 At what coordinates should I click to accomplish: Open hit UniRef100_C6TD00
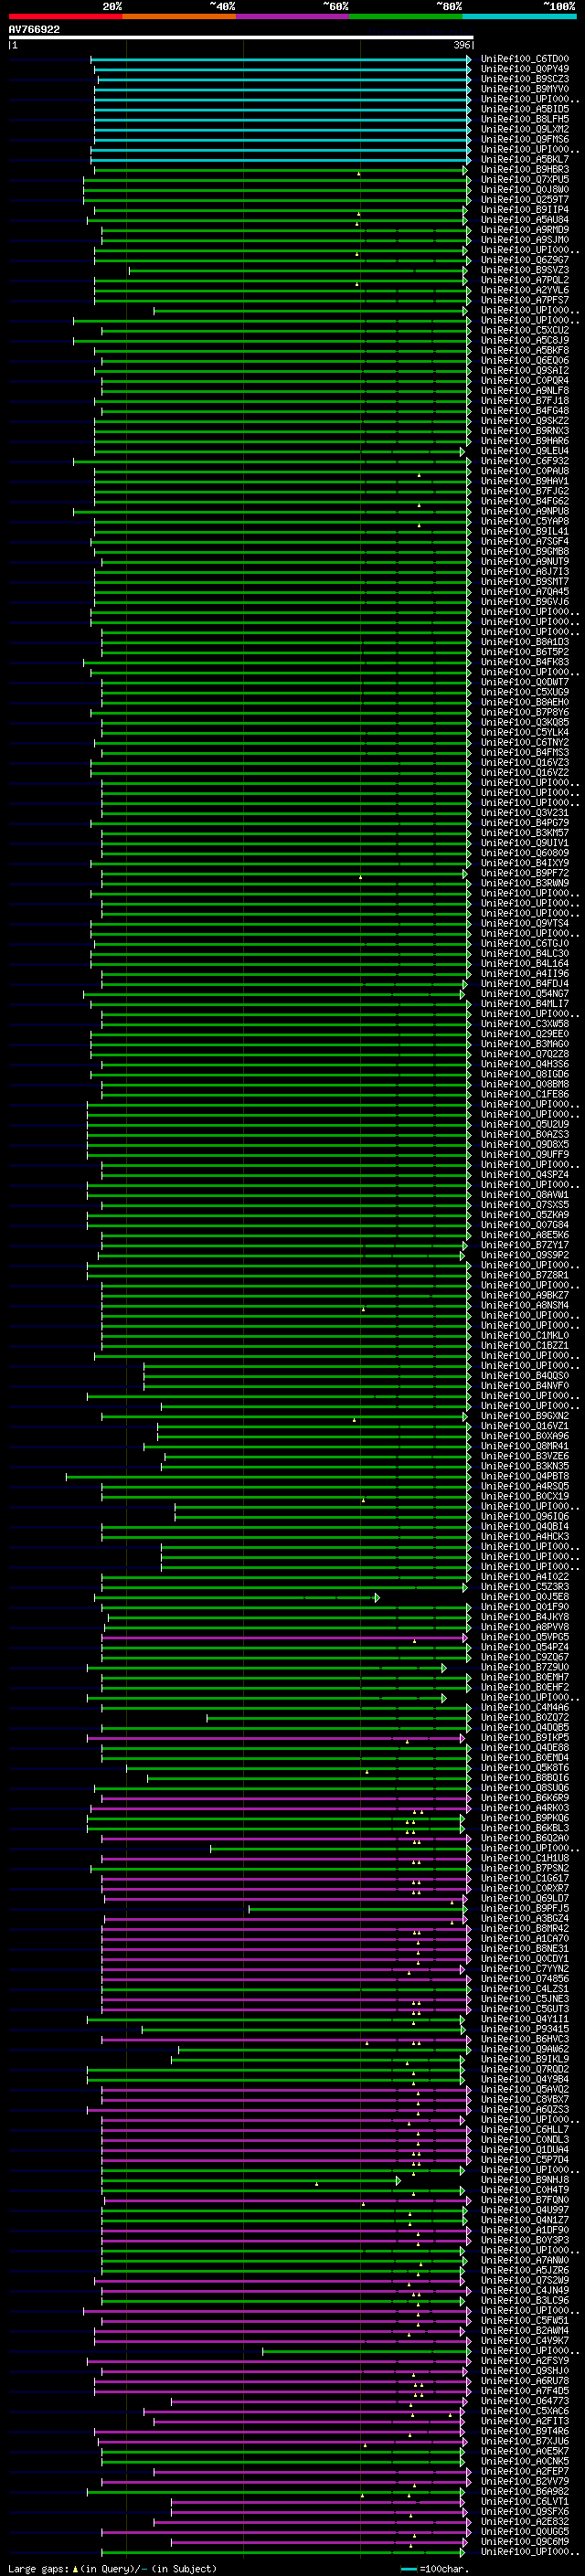524,59
